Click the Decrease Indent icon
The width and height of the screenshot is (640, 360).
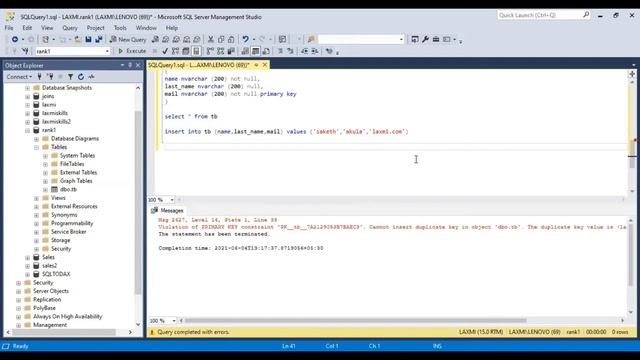(x=304, y=51)
